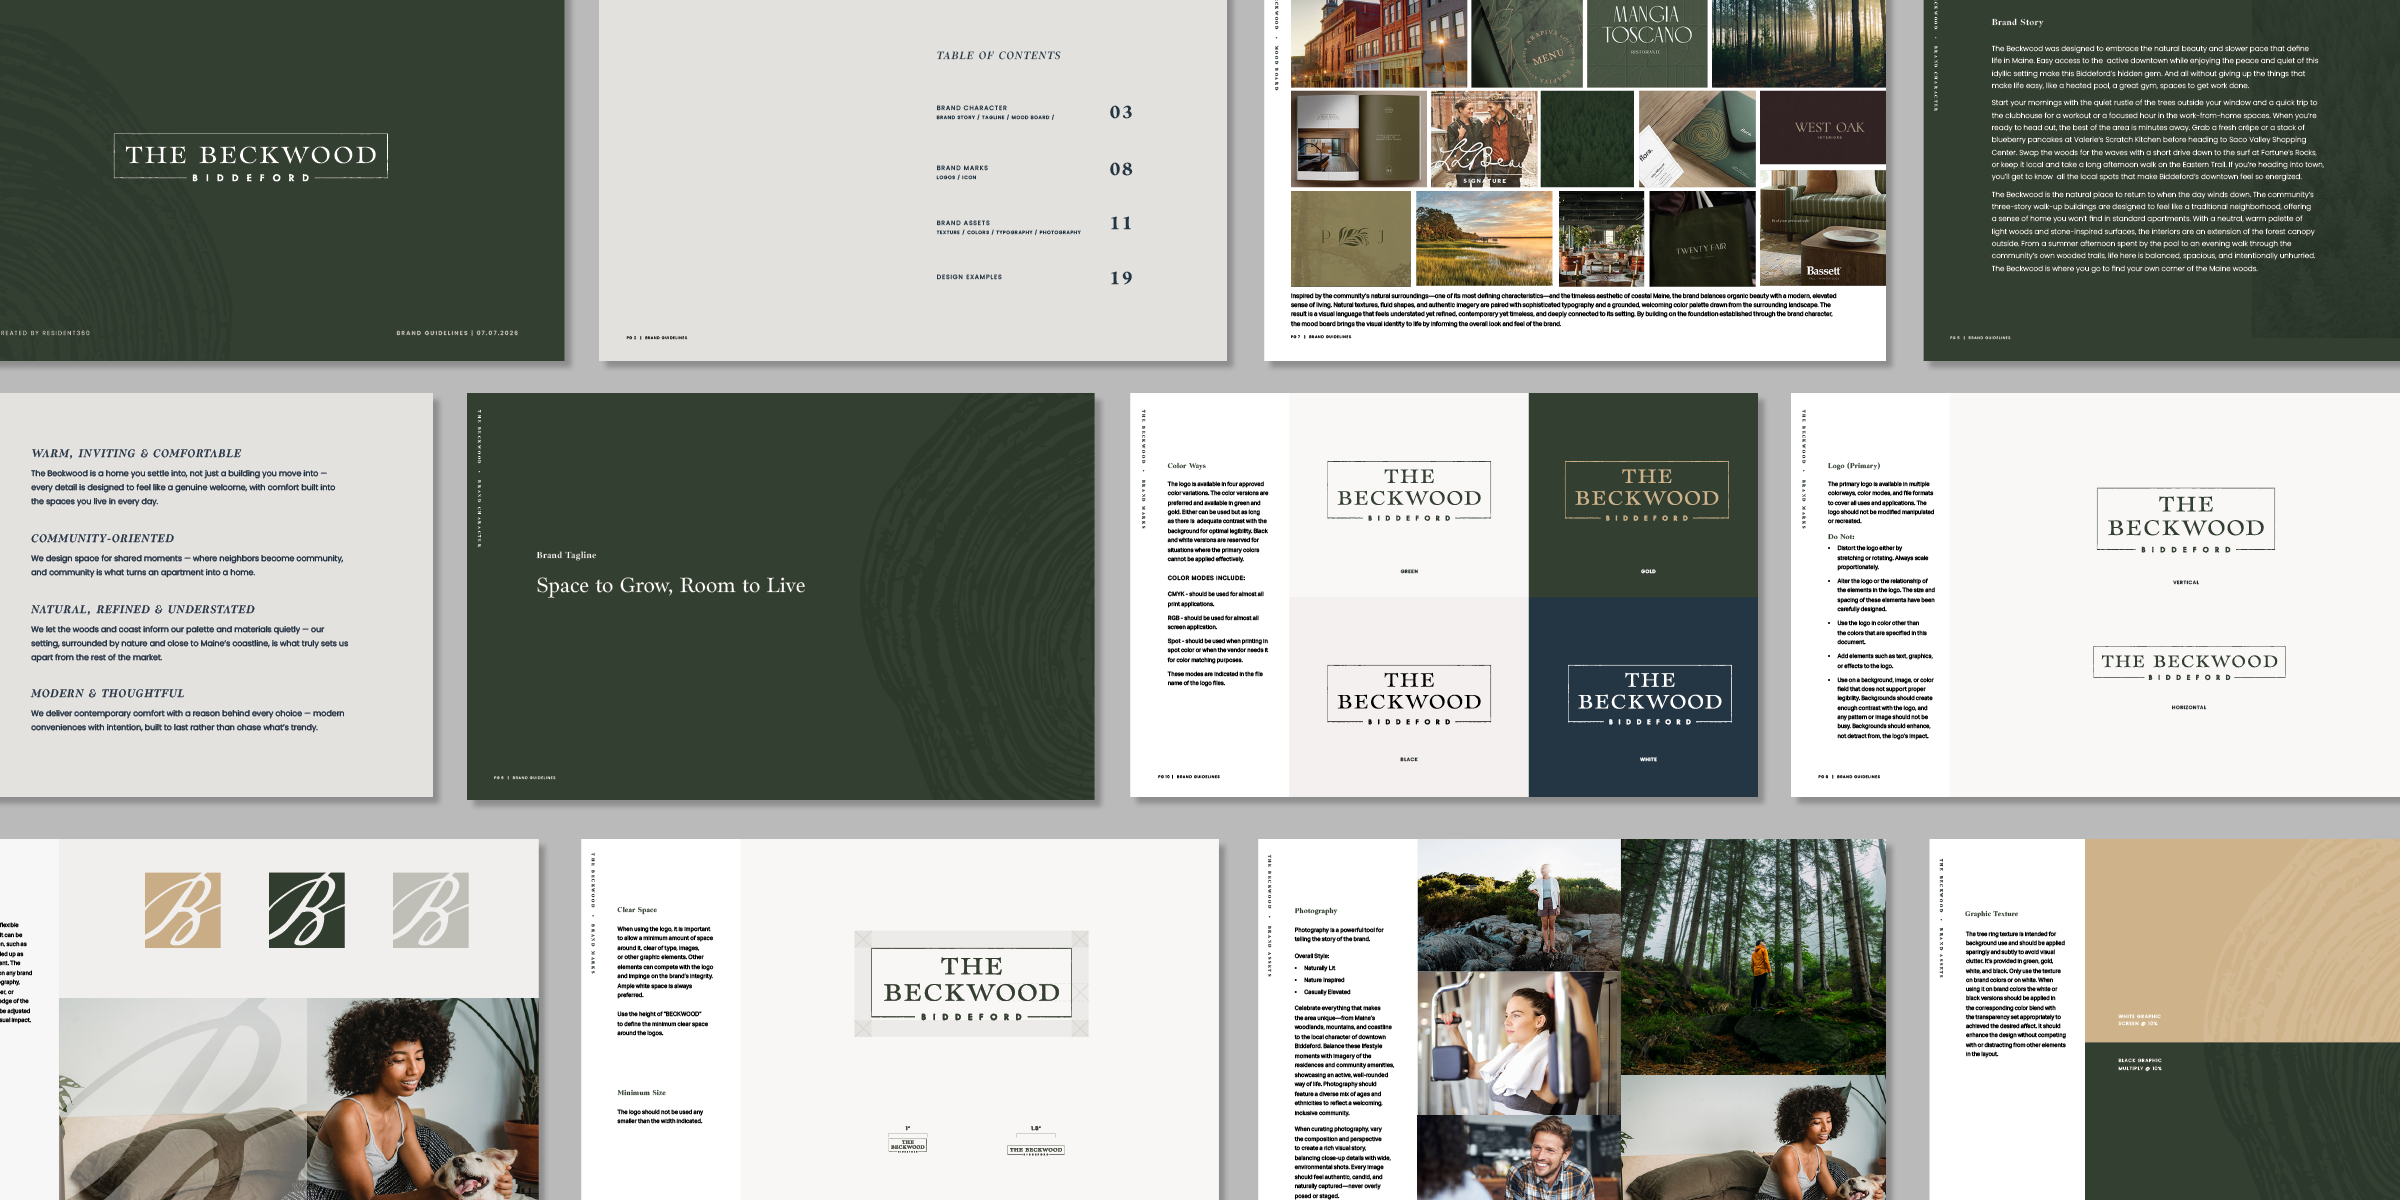Click the minimum size logo marked 1.5"
Image resolution: width=2400 pixels, height=1200 pixels.
[1036, 1149]
